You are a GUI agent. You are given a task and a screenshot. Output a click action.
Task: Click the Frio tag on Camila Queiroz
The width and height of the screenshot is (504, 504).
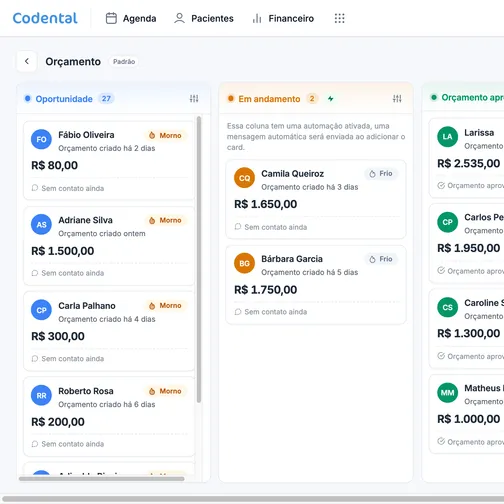pyautogui.click(x=381, y=174)
